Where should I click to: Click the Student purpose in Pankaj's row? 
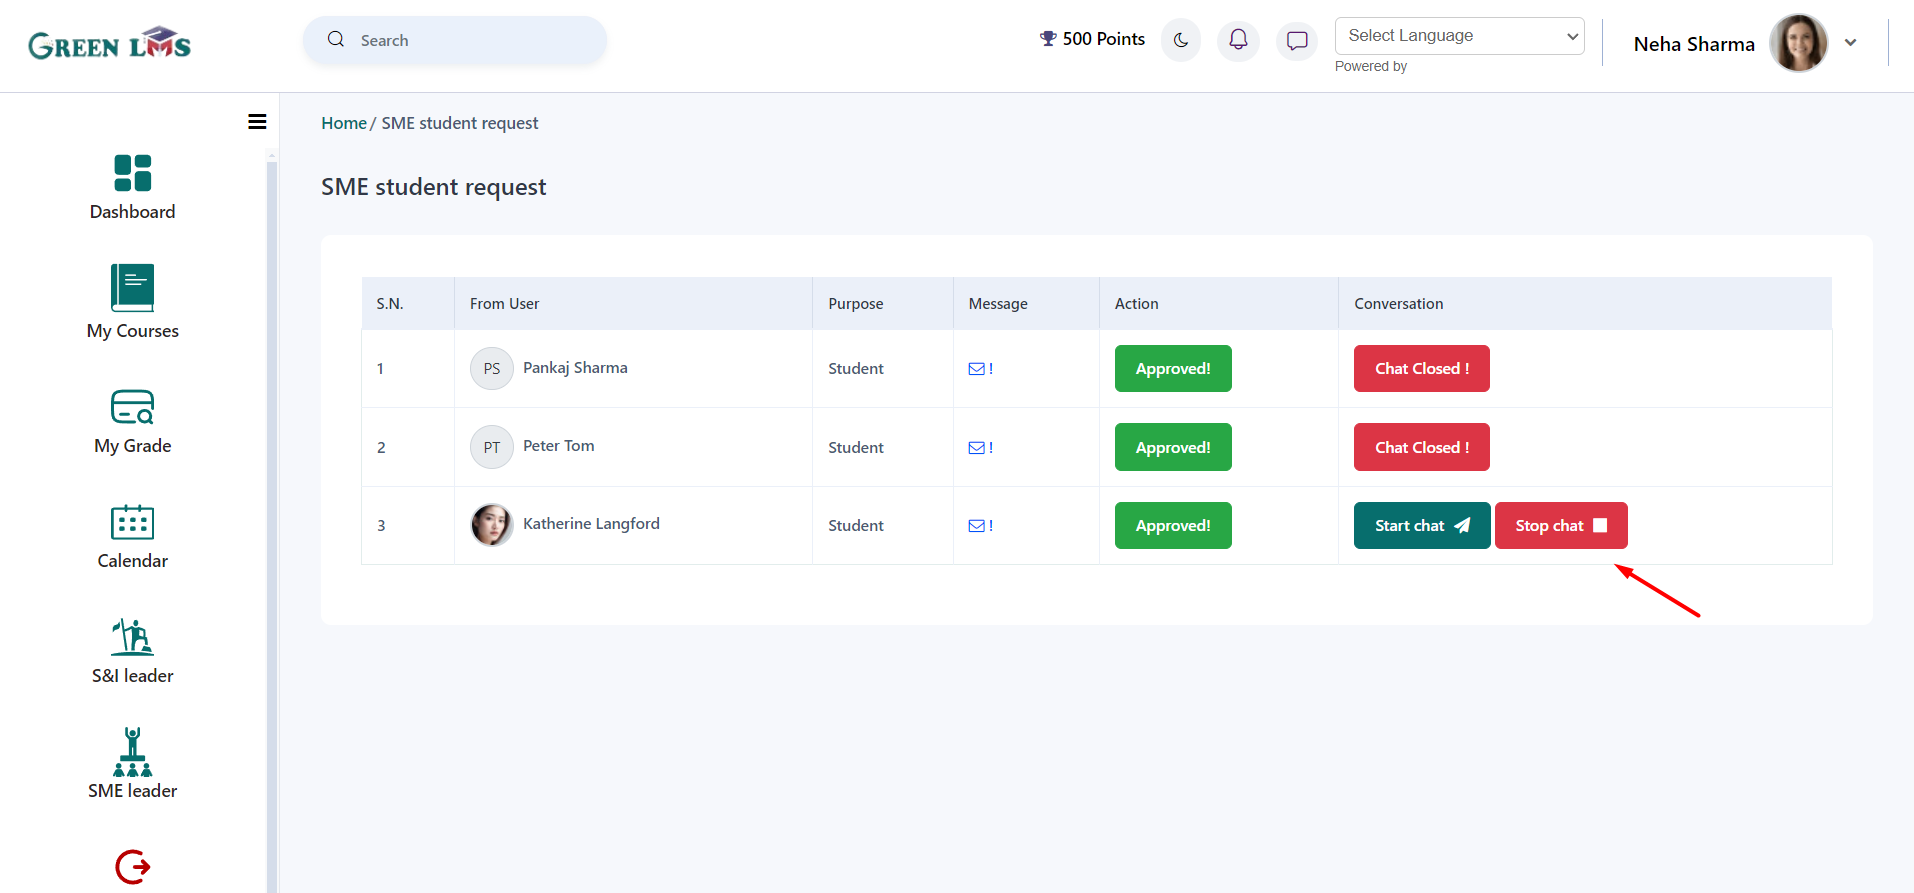click(856, 369)
